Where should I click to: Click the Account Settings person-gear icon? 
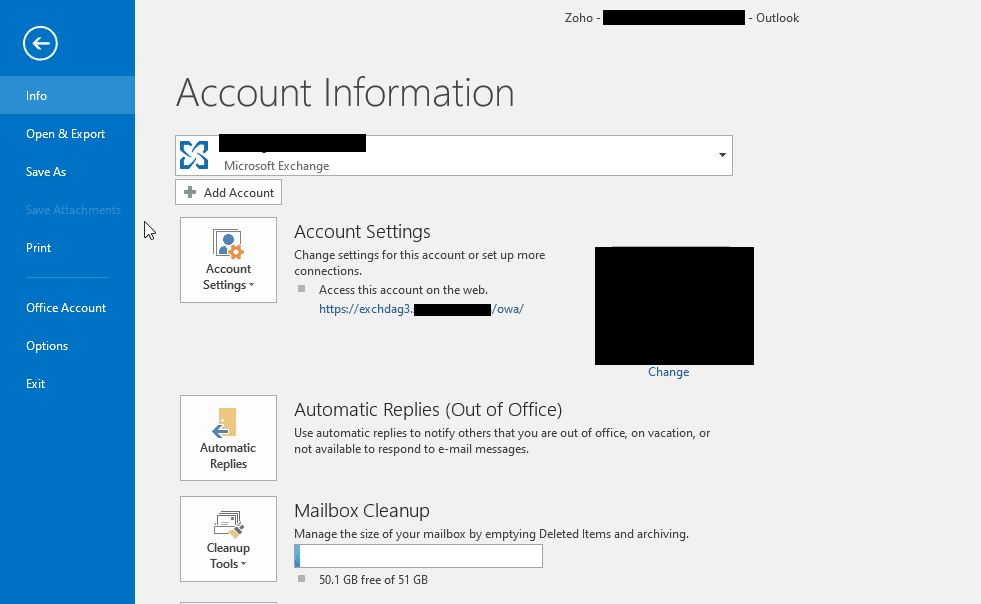click(x=228, y=244)
